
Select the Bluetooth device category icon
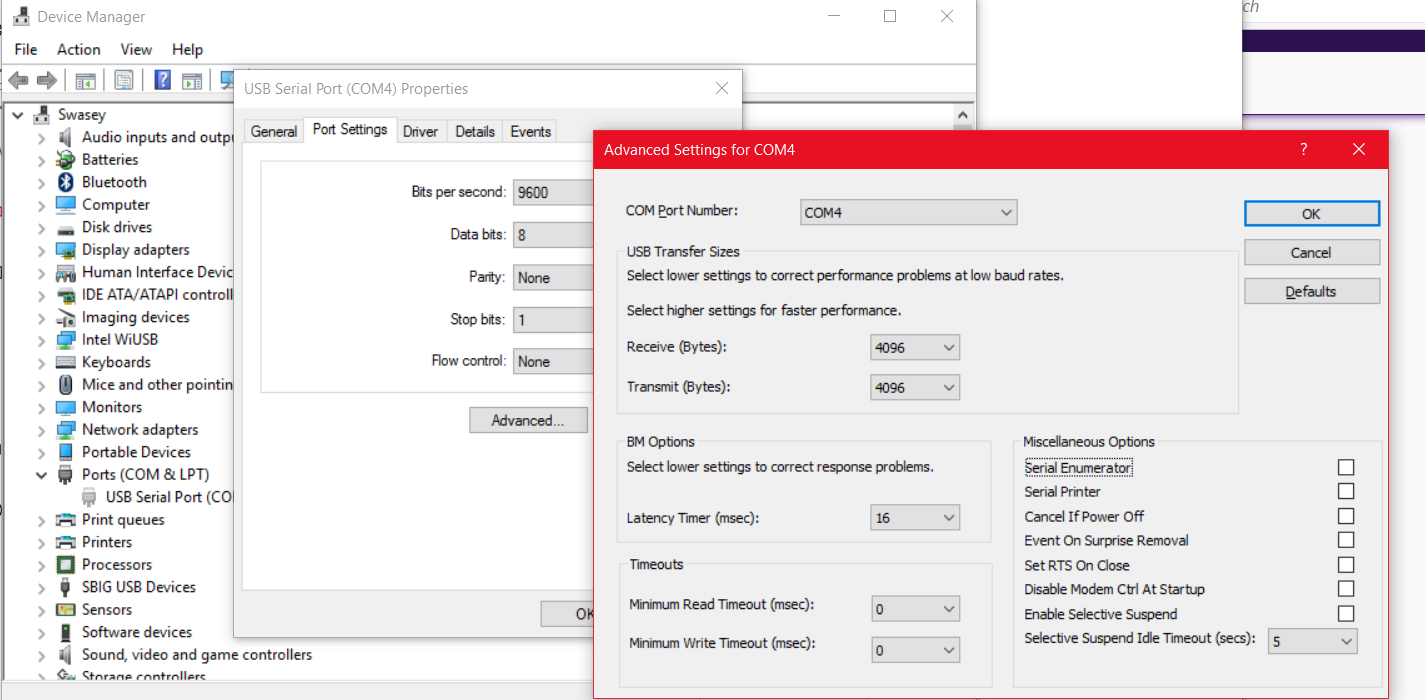pos(66,182)
